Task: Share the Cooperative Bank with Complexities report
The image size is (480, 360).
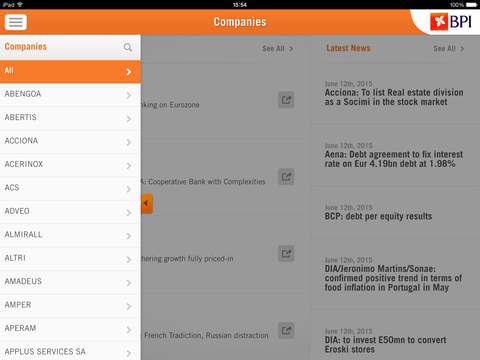Action: tap(286, 177)
